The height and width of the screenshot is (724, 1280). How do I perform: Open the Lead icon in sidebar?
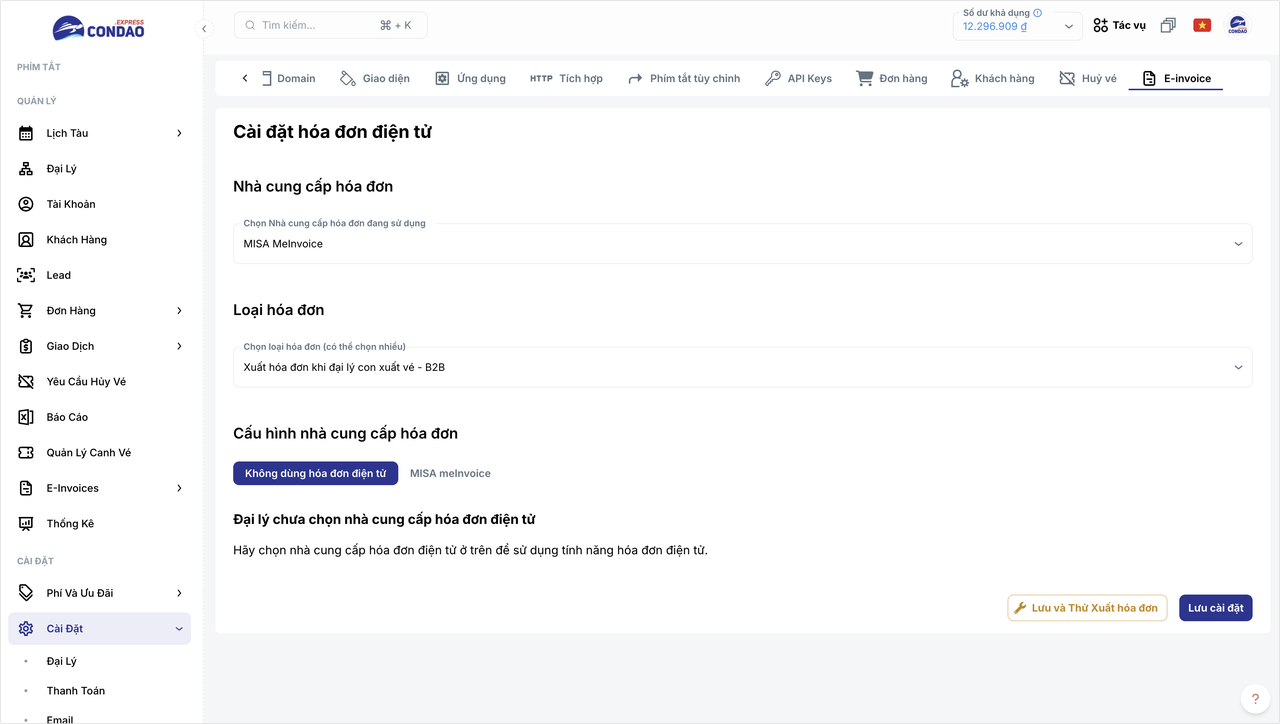point(26,275)
